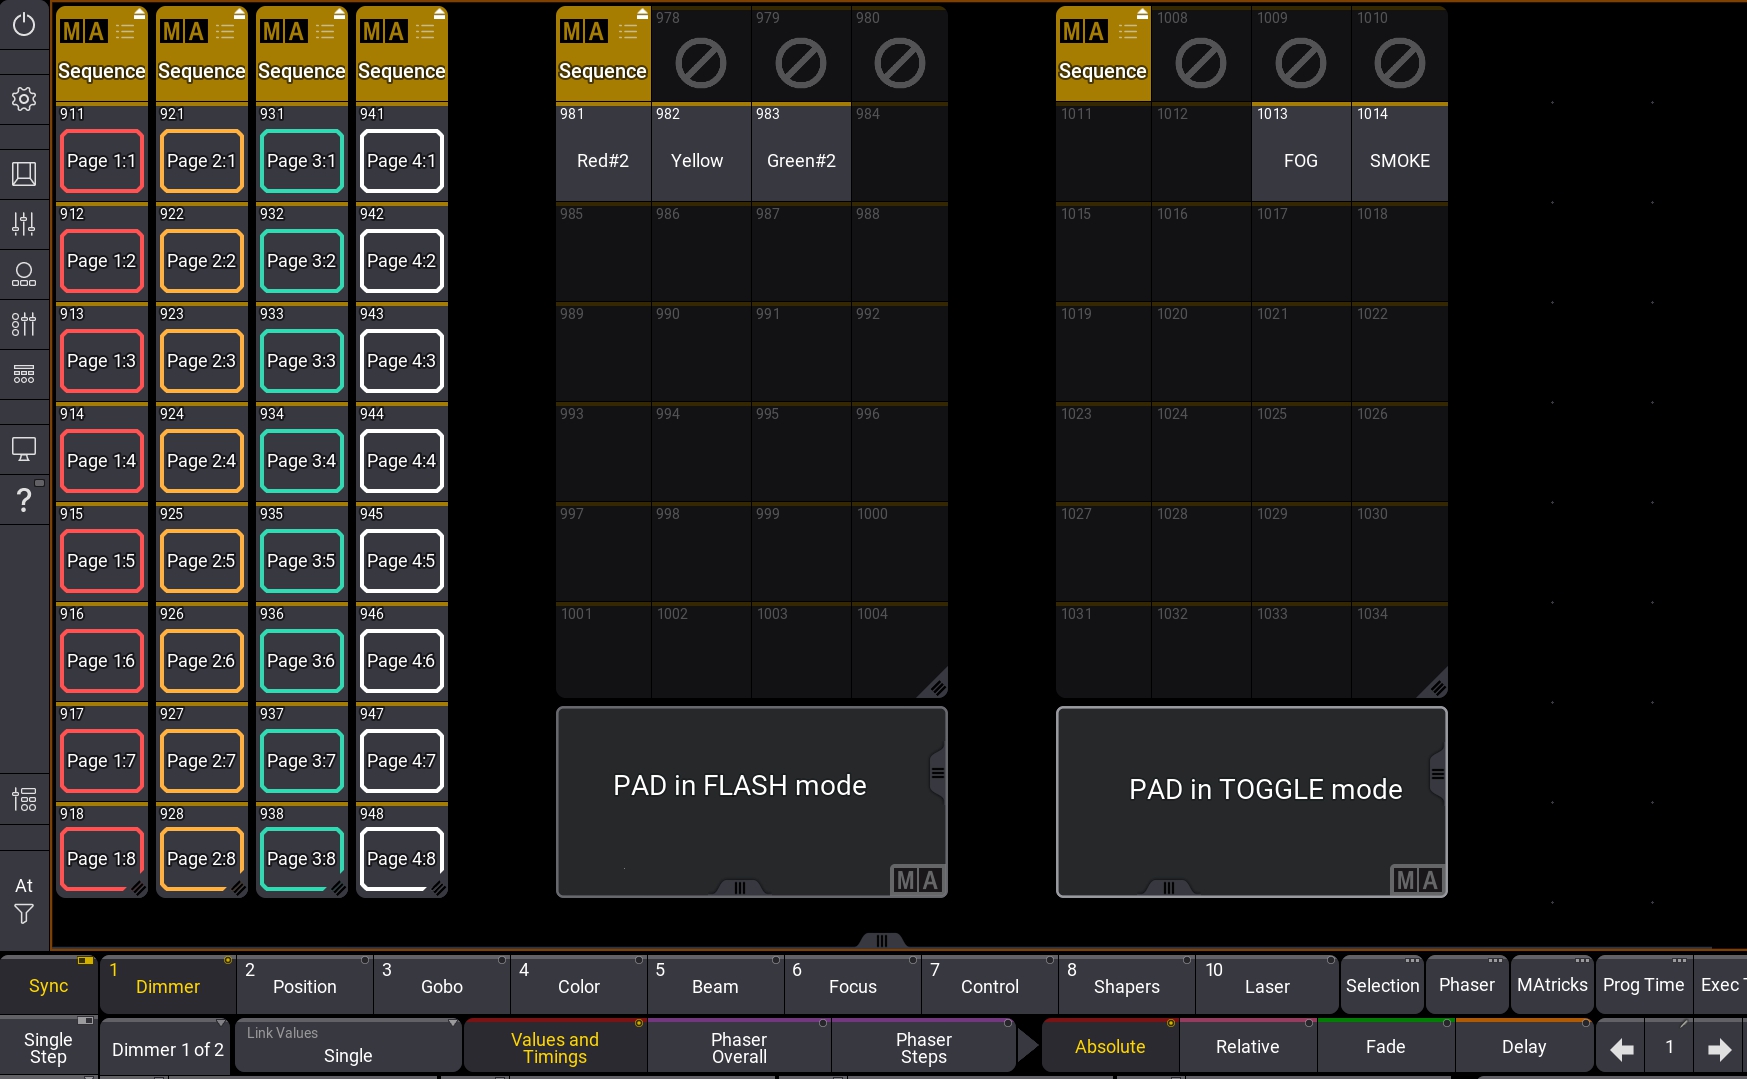This screenshot has height=1079, width=1747.
Task: Toggle Single Step mode
Action: (x=48, y=1045)
